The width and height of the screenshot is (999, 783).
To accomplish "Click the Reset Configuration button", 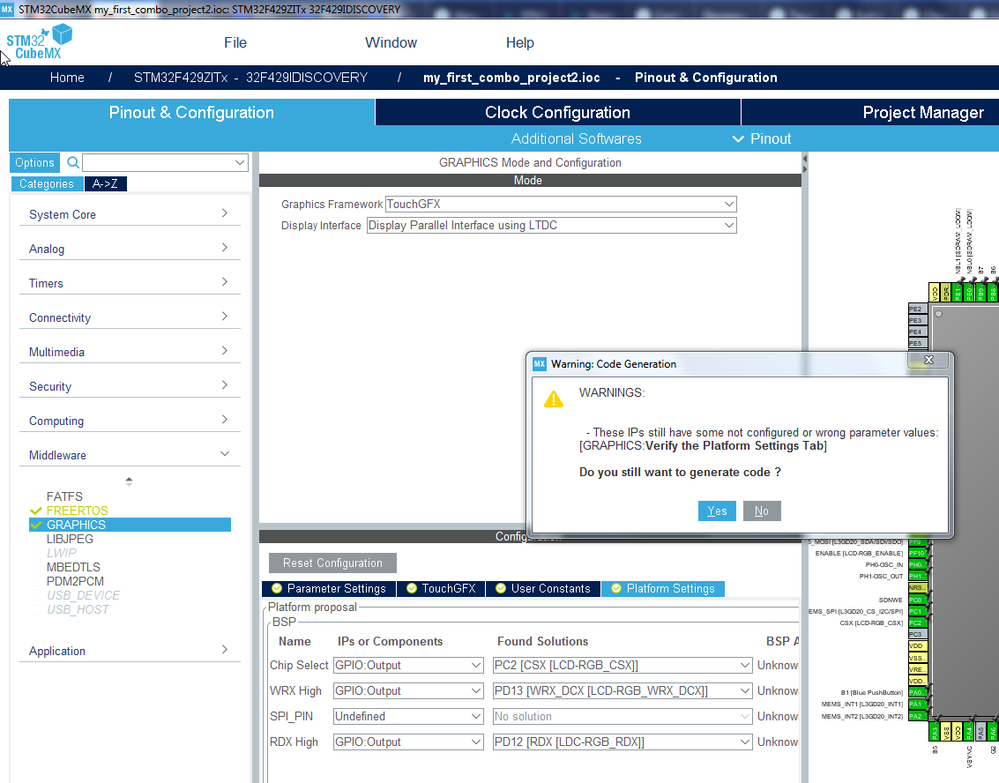I will pos(333,563).
